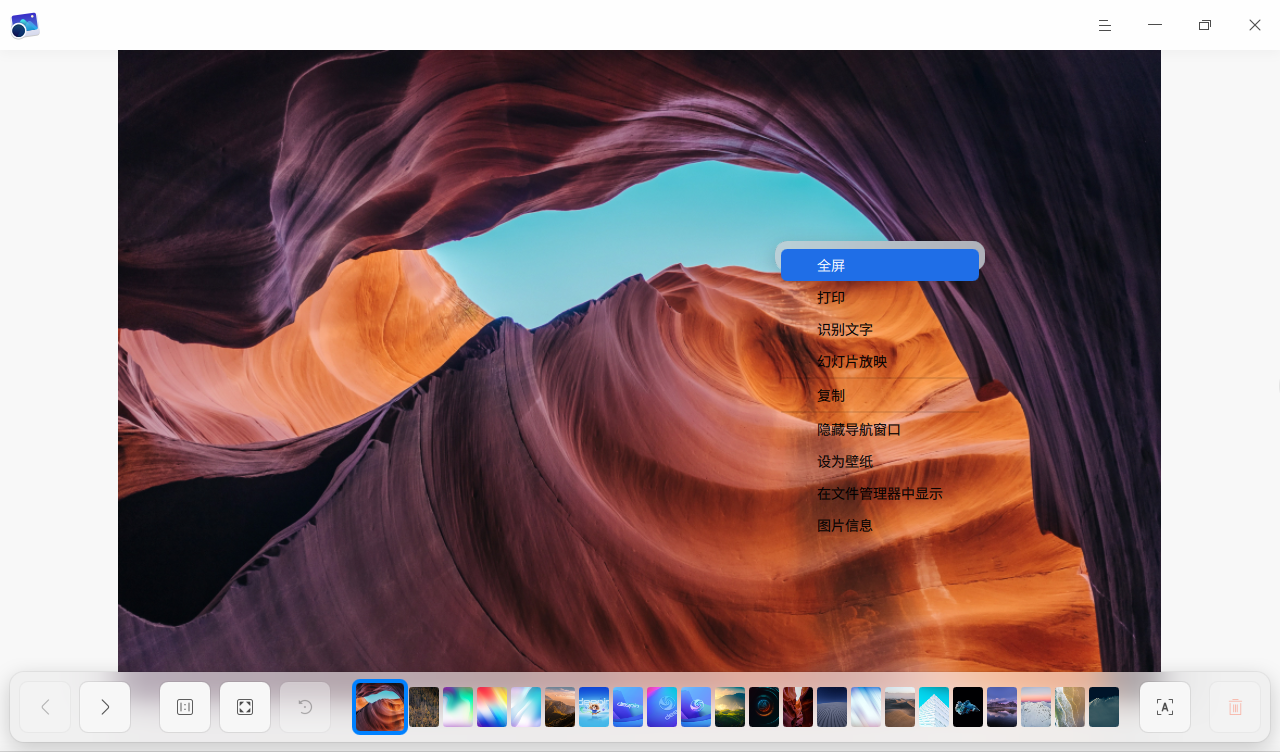Viewport: 1280px width, 752px height.
Task: Delete the current image with the trash icon
Action: pos(1235,707)
